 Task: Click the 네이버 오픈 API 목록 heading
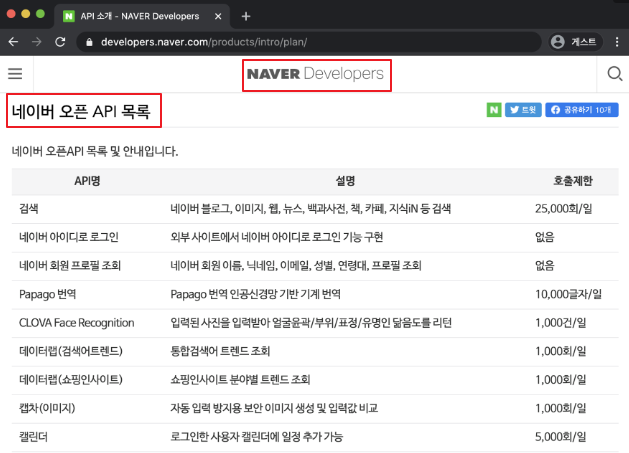coord(81,111)
